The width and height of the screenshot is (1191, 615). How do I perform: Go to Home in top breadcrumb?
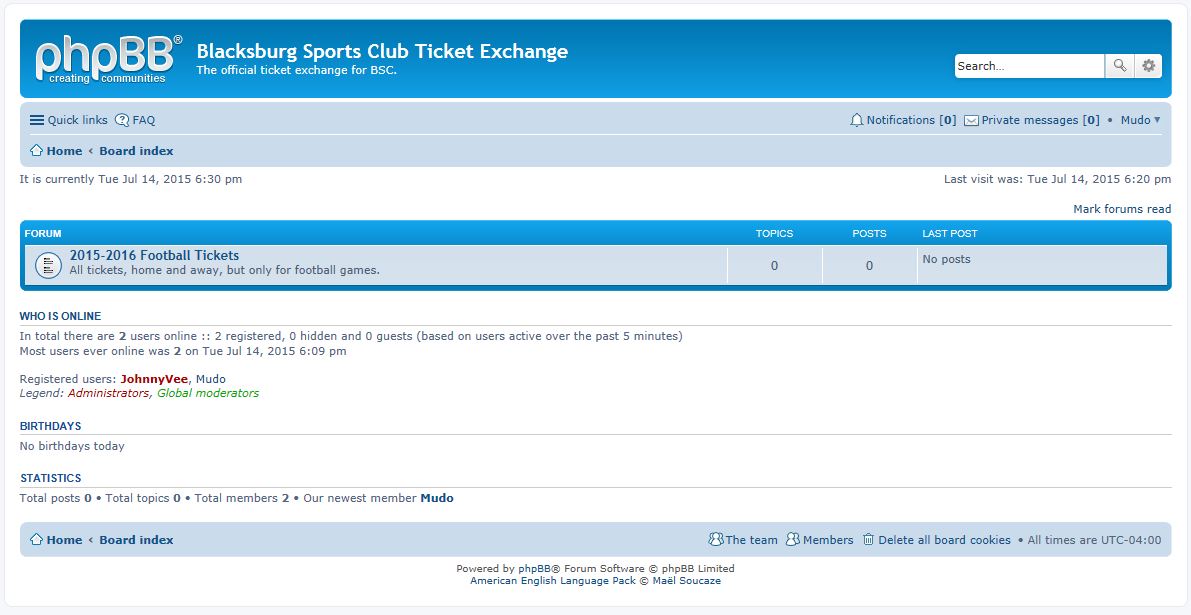(64, 151)
